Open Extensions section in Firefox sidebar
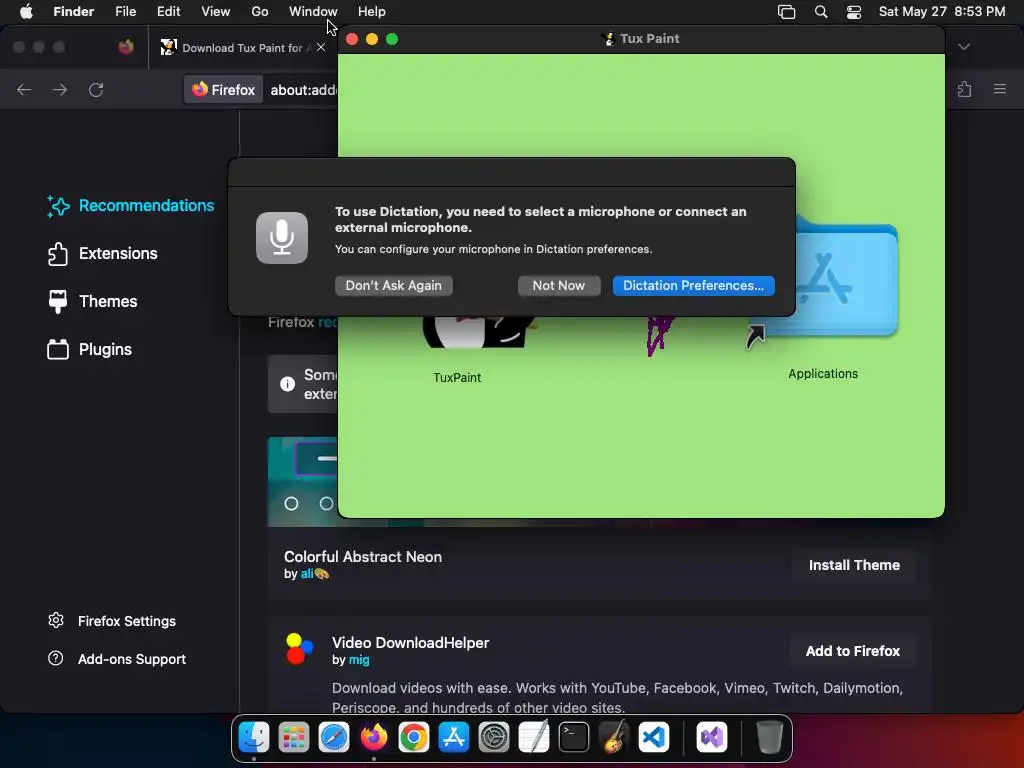 pos(103,253)
